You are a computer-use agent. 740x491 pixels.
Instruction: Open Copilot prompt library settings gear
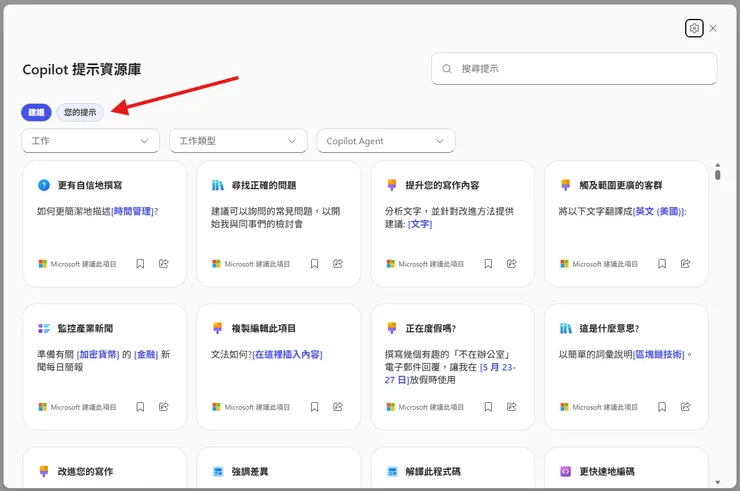[694, 28]
